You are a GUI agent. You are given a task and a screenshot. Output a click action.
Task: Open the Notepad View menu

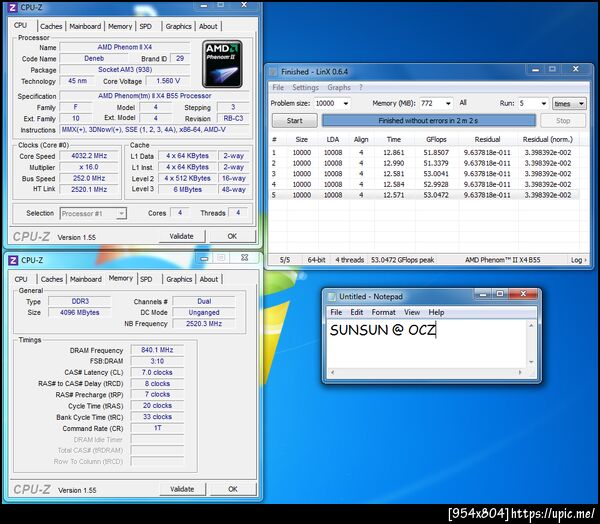412,312
